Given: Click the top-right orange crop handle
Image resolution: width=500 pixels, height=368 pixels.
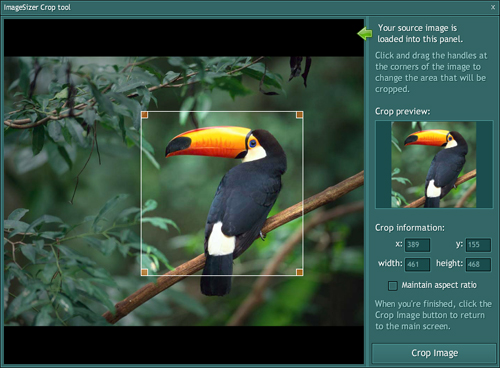Looking at the screenshot, I should 299,115.
